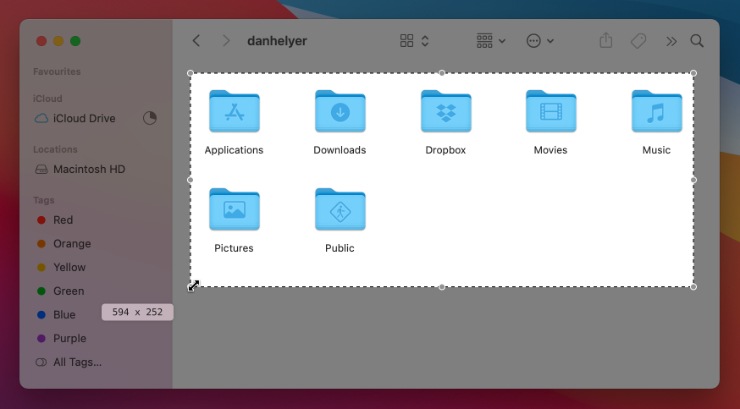Expand the group-by dropdown chevron
This screenshot has height=409, width=740.
tap(502, 42)
